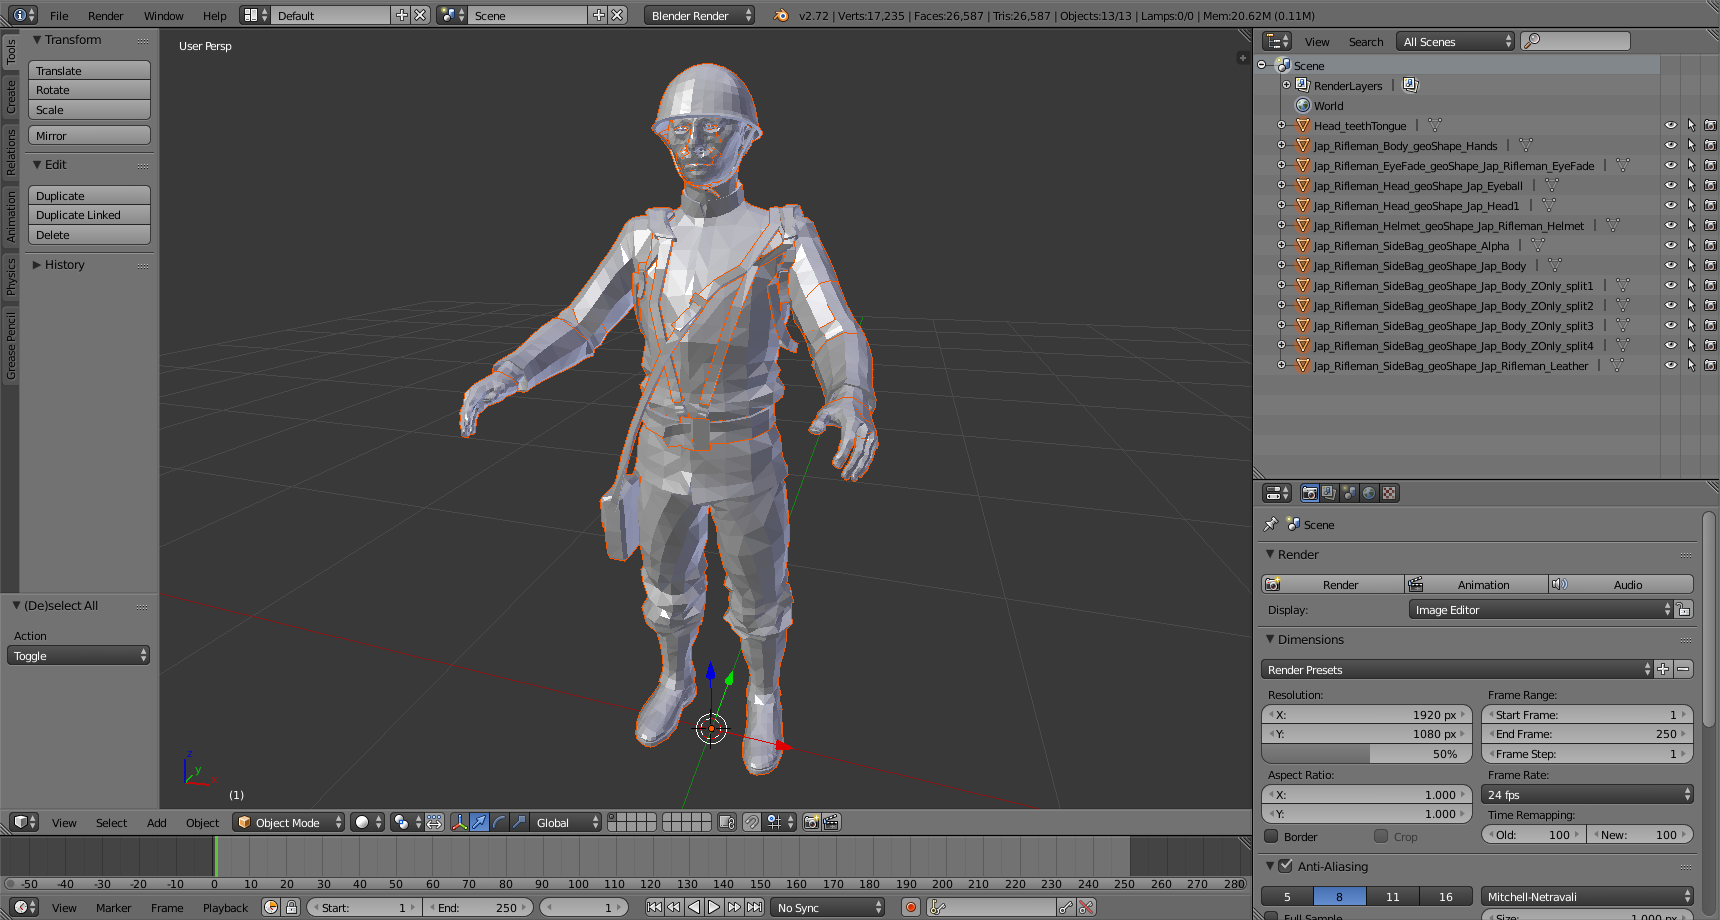Hide Jap_Rifleman_Helmet_geoShape object with eye icon

(1670, 225)
